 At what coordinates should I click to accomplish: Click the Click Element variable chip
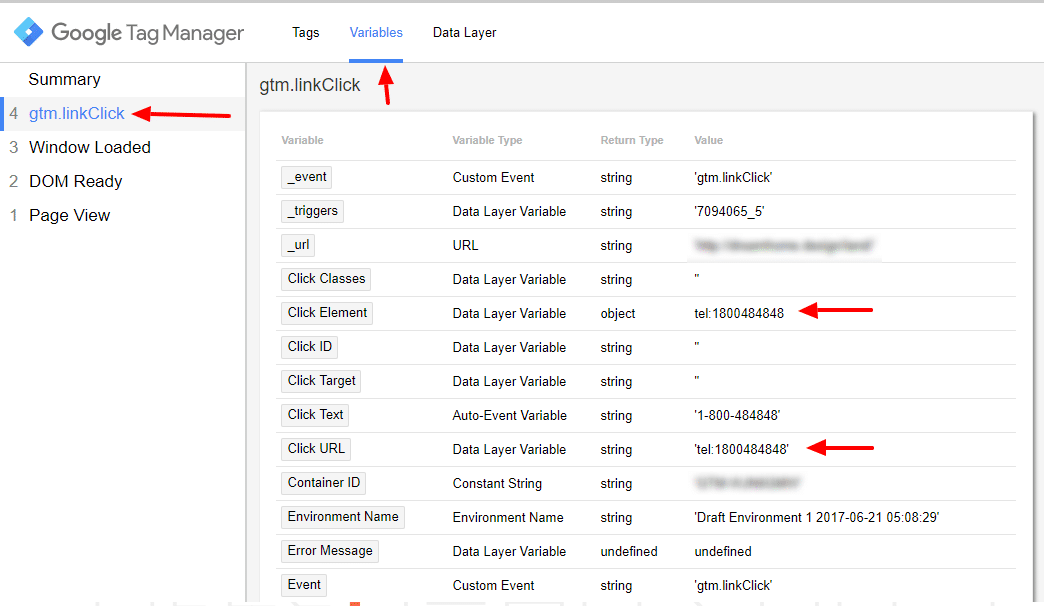click(x=327, y=313)
